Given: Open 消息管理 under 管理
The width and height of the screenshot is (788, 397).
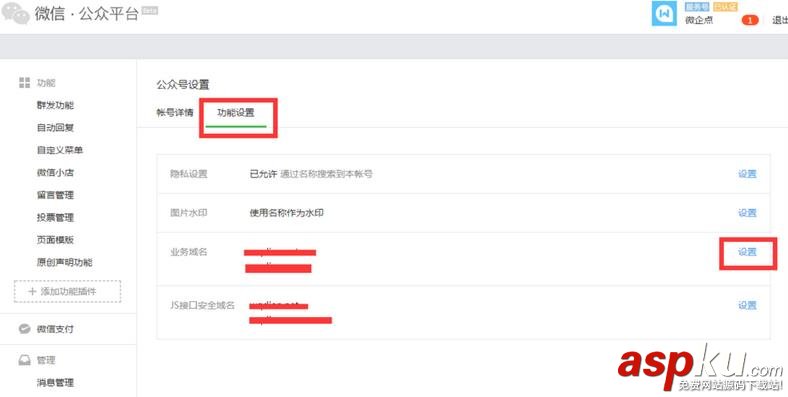Looking at the screenshot, I should click(x=55, y=383).
